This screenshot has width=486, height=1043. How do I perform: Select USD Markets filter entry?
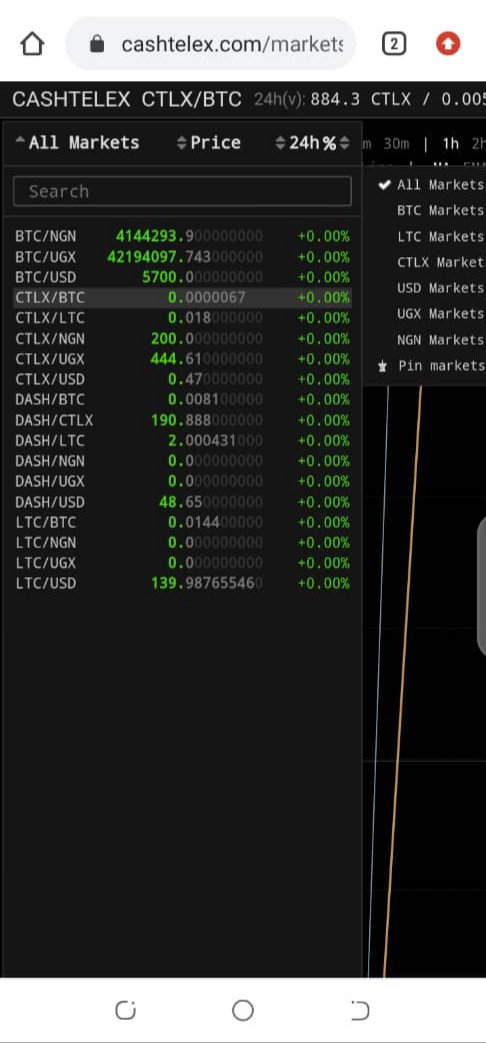click(x=440, y=288)
